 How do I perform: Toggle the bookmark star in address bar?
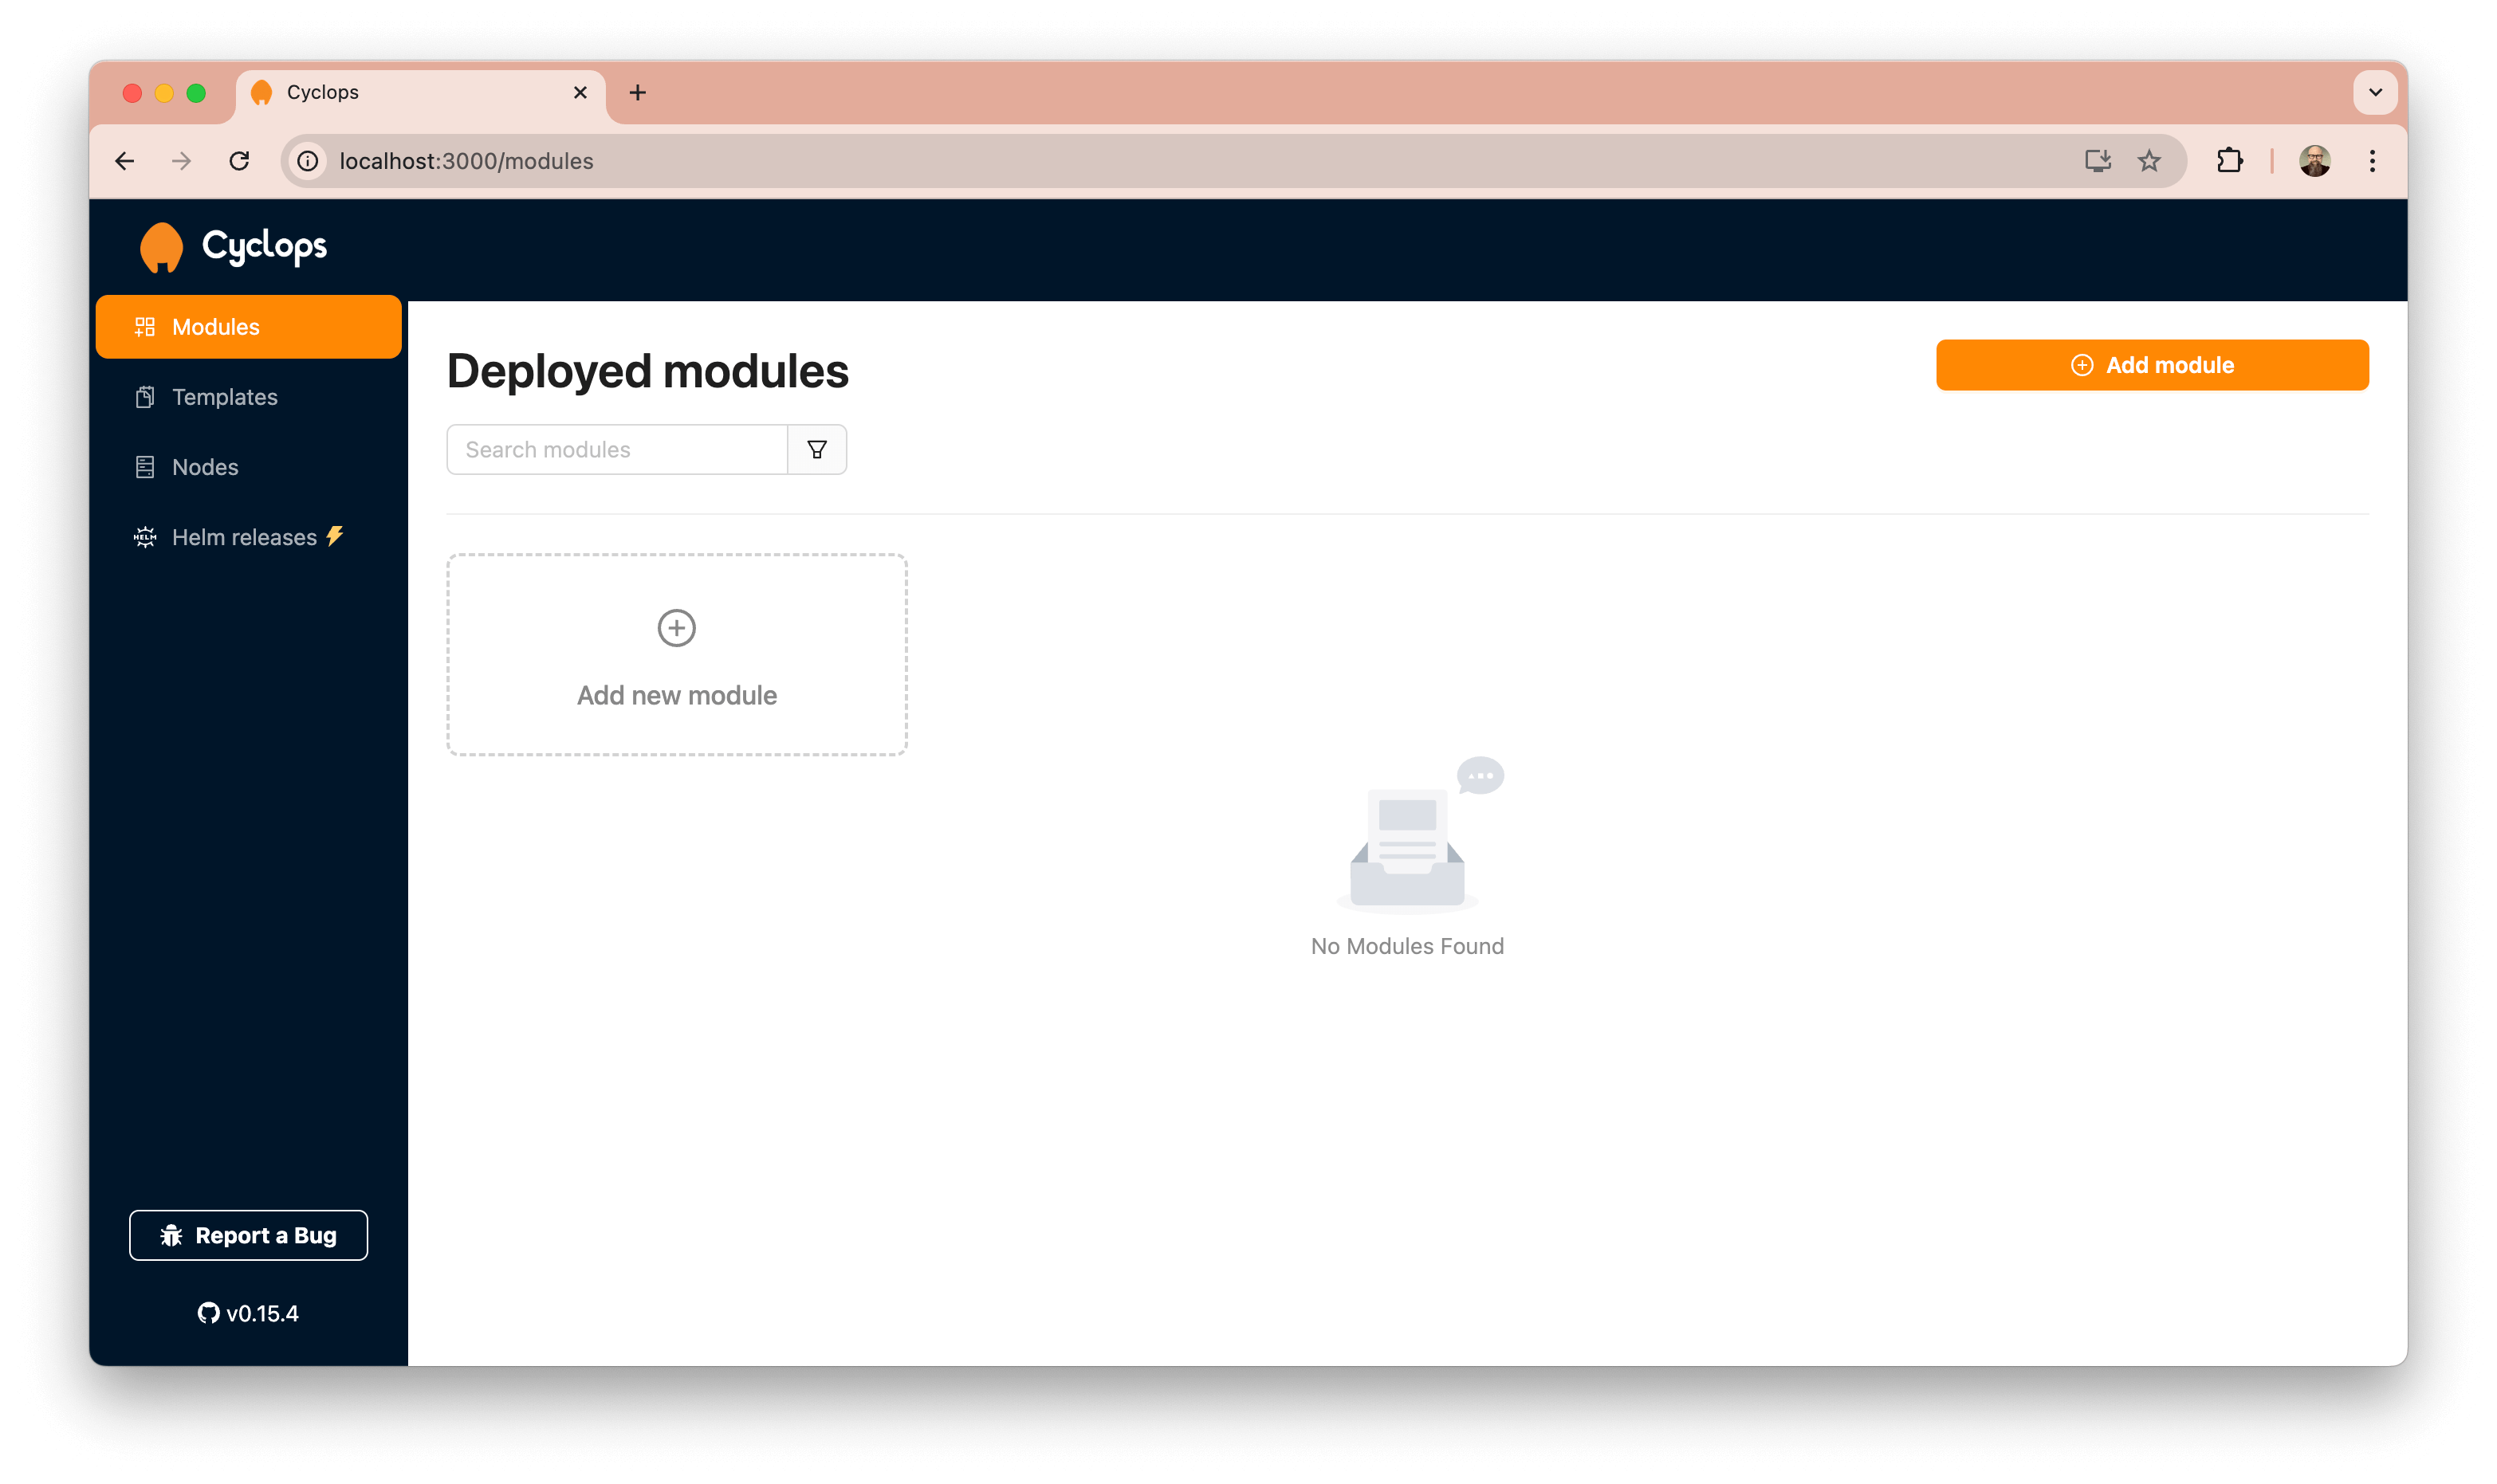tap(2149, 160)
